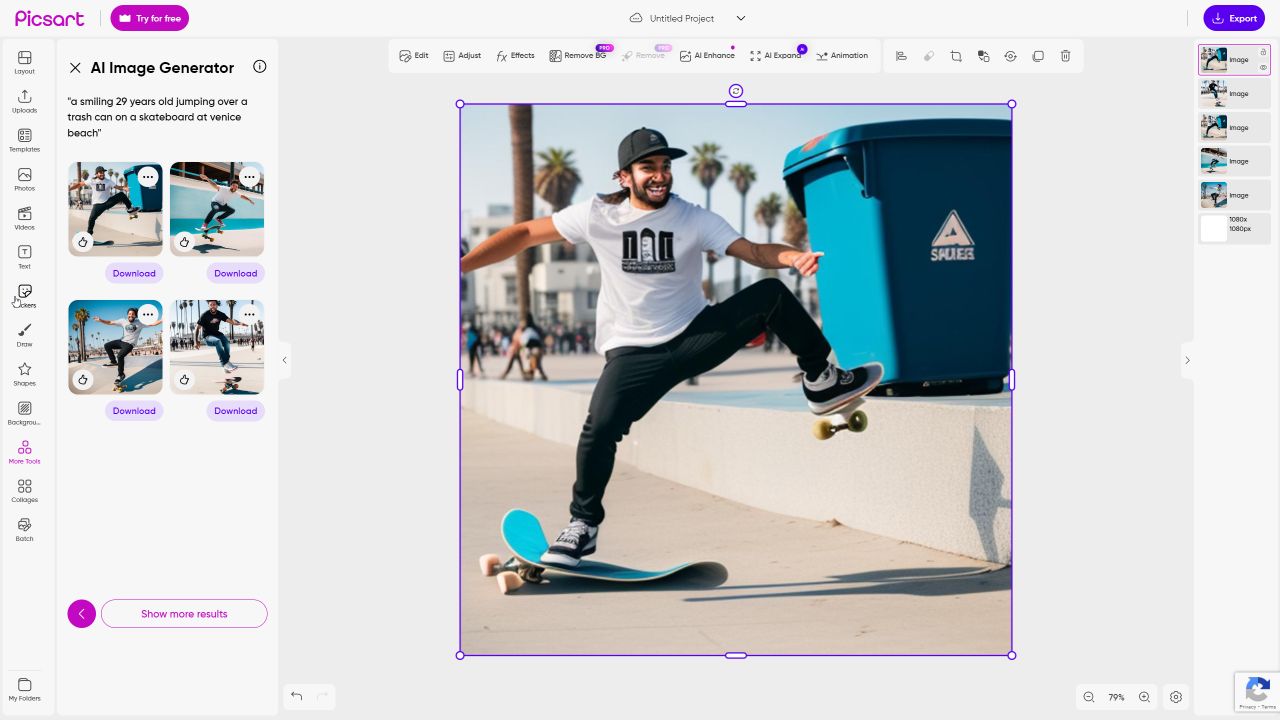Open My Folders
This screenshot has width=1280, height=720.
pyautogui.click(x=25, y=690)
